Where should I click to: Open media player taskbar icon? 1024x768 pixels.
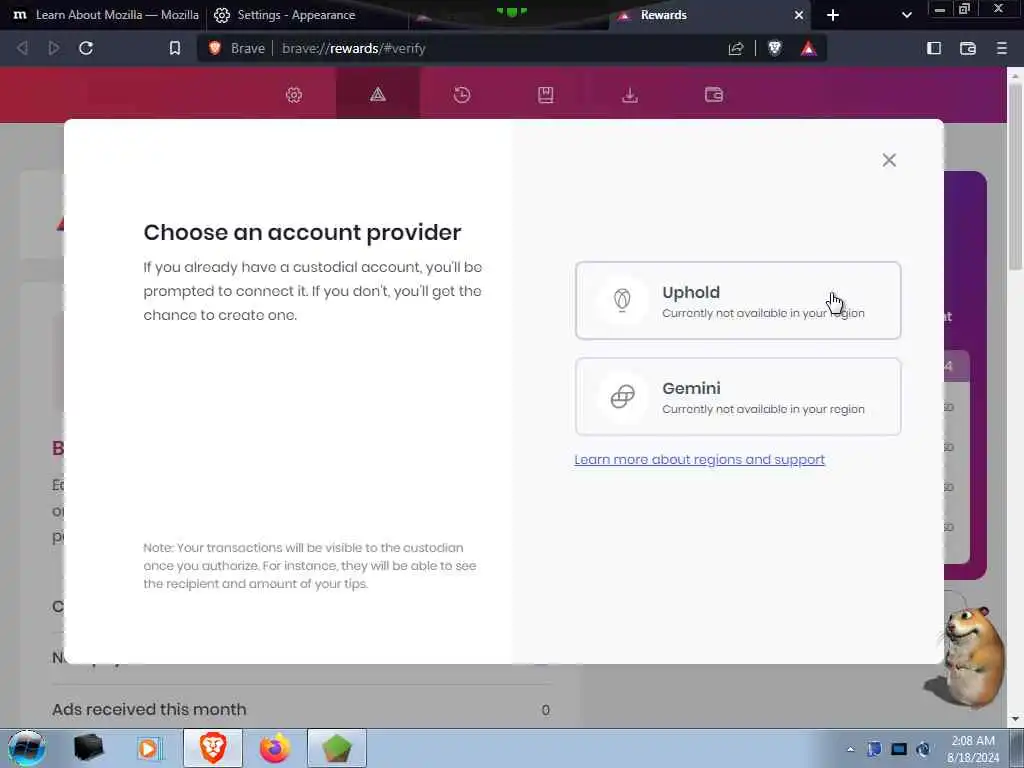pos(149,748)
